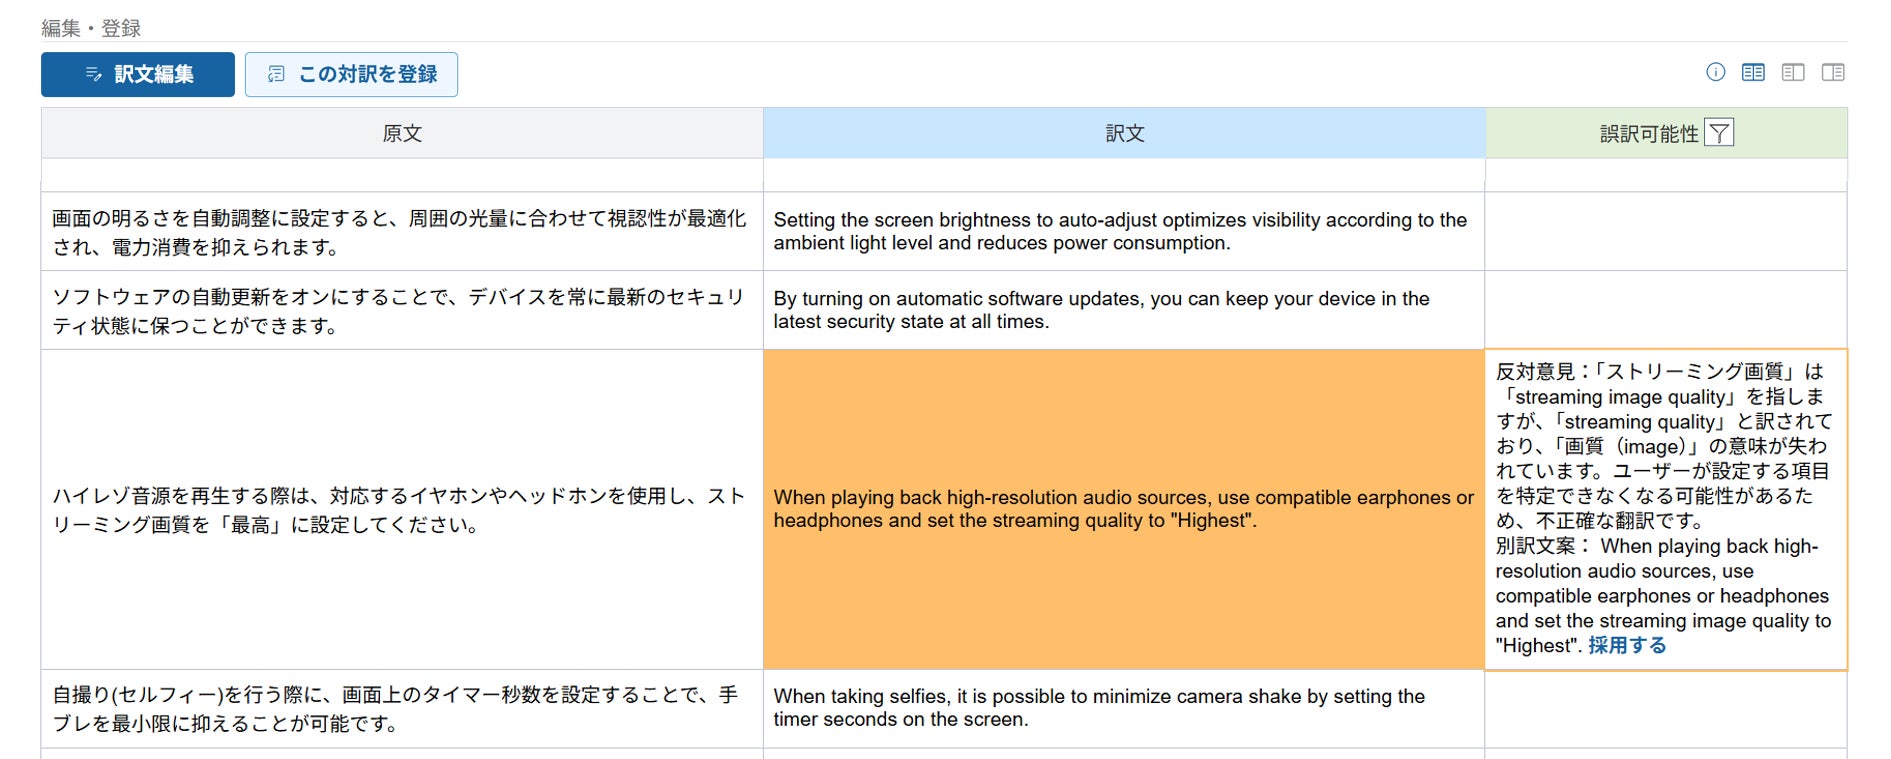Screen dimensions: 1891x759
Task: Click the ハイレゾ音源 source text cell
Action: 402,509
